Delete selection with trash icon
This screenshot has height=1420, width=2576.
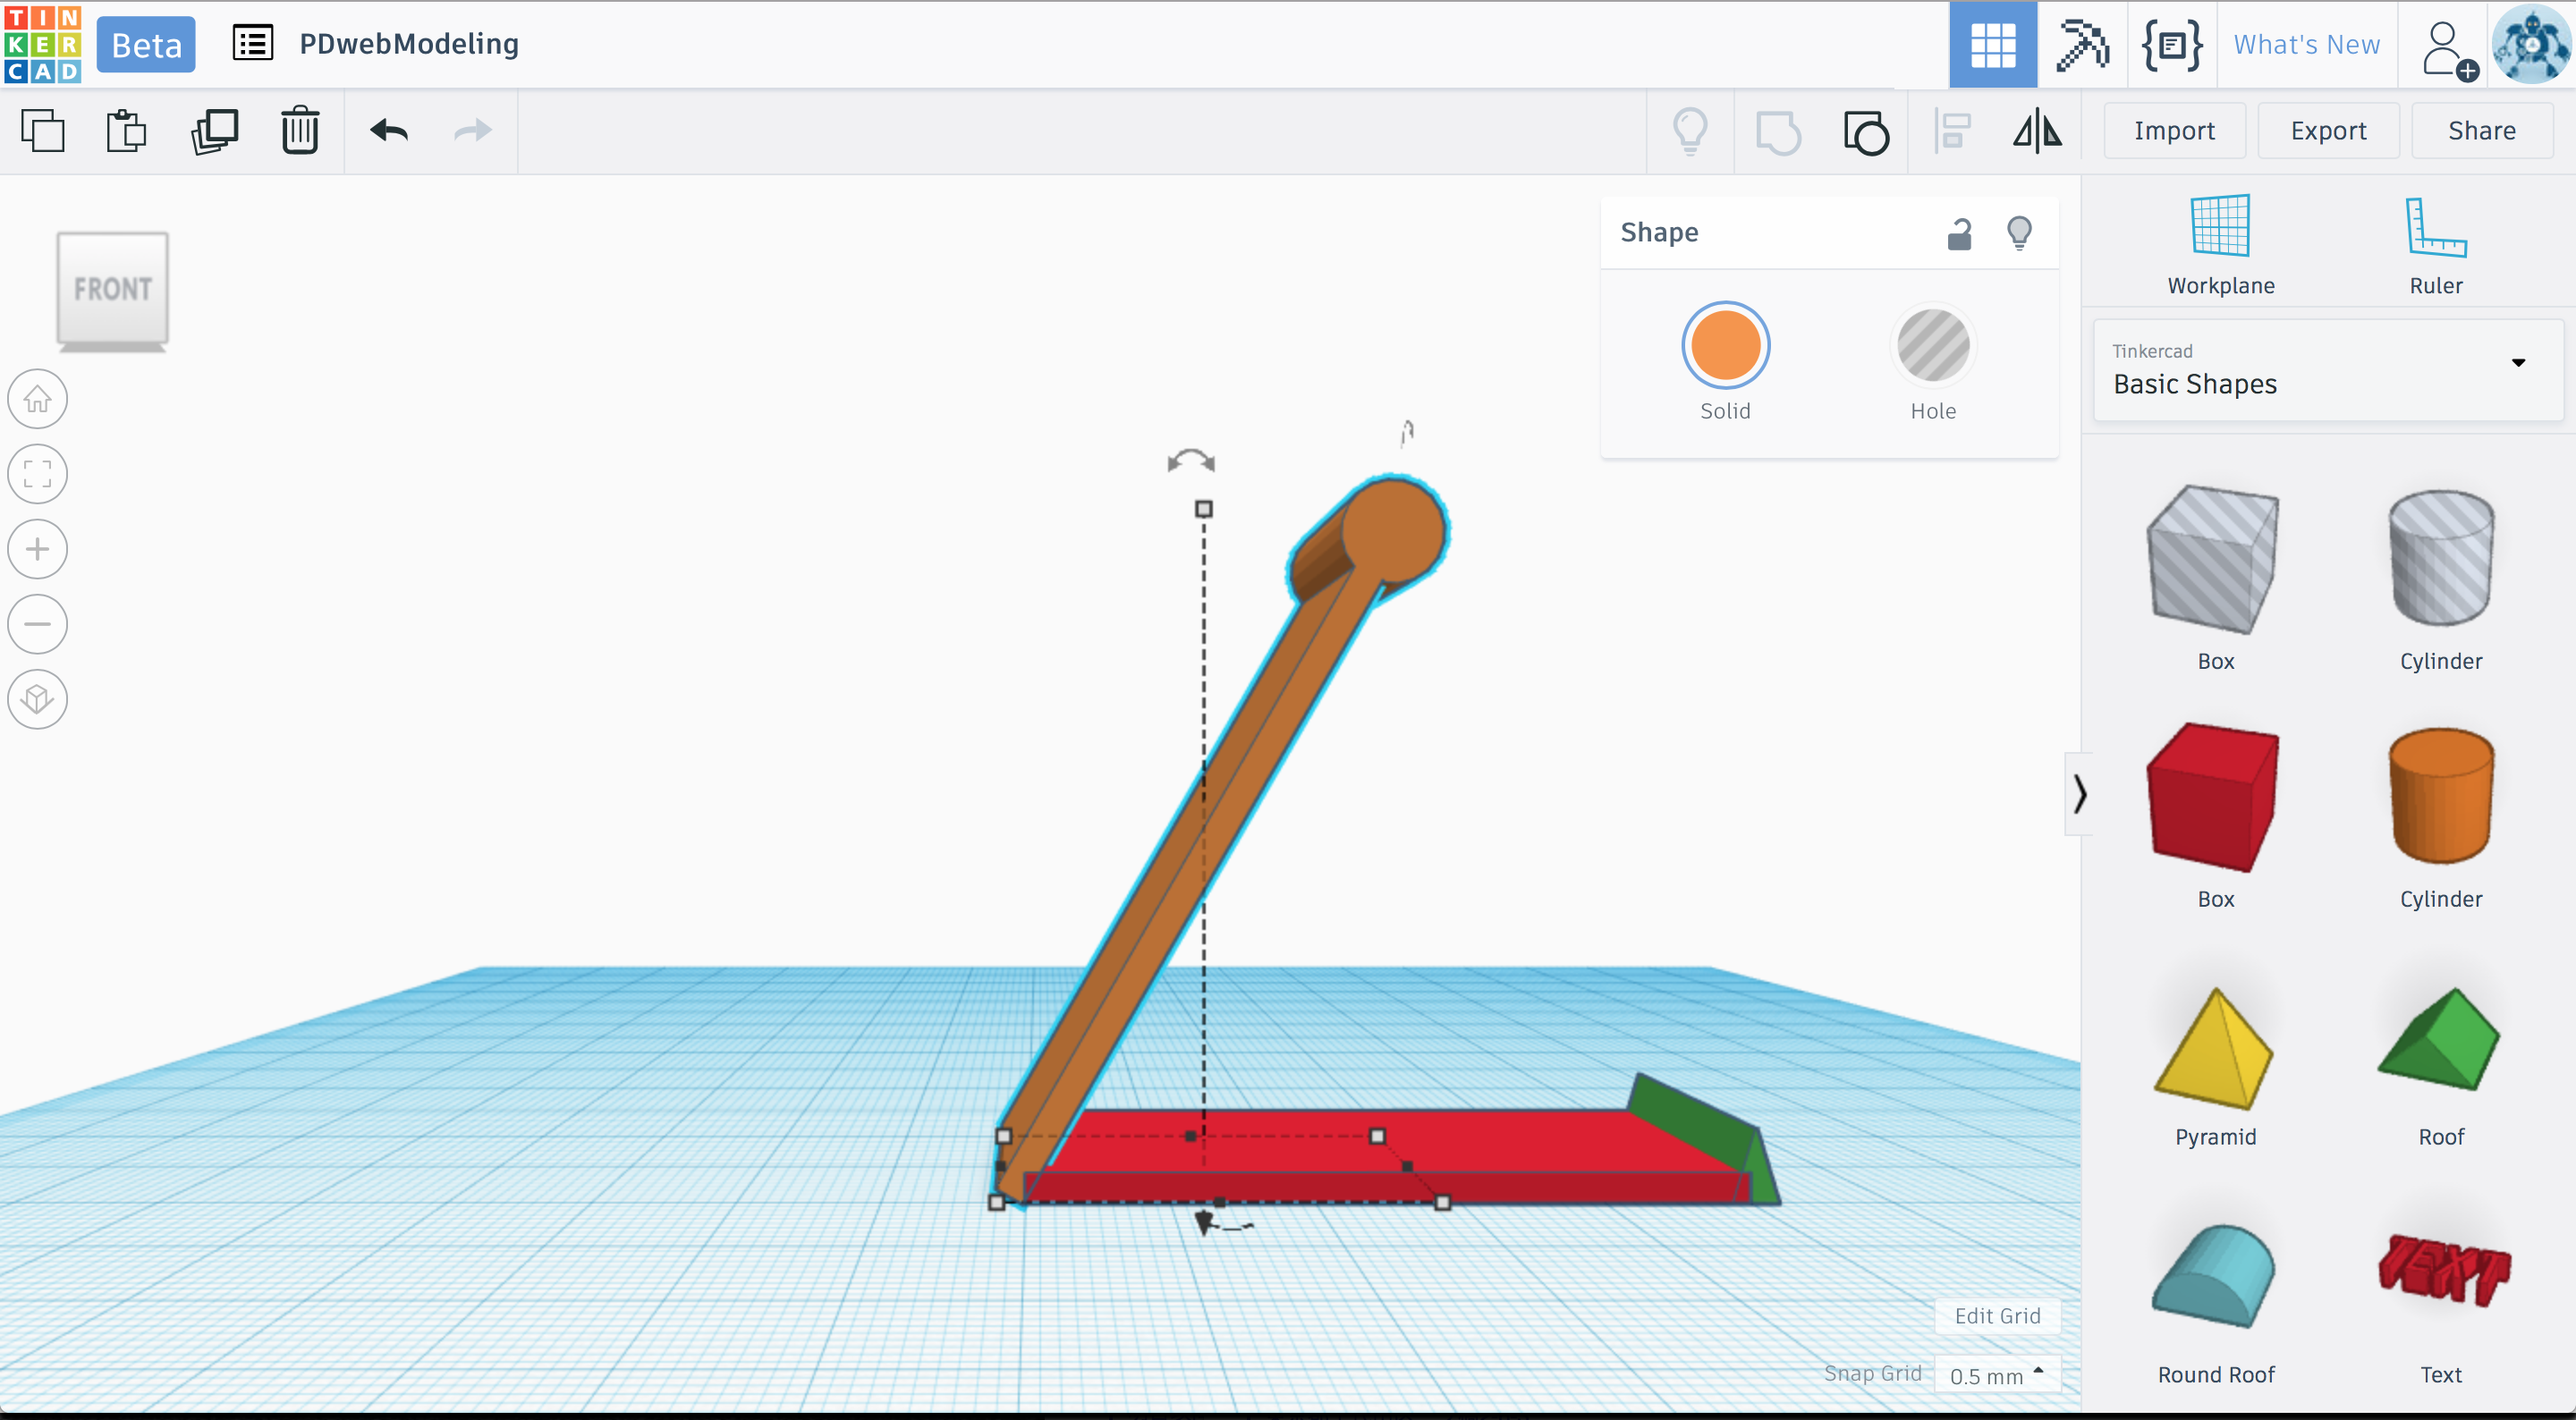(x=299, y=131)
